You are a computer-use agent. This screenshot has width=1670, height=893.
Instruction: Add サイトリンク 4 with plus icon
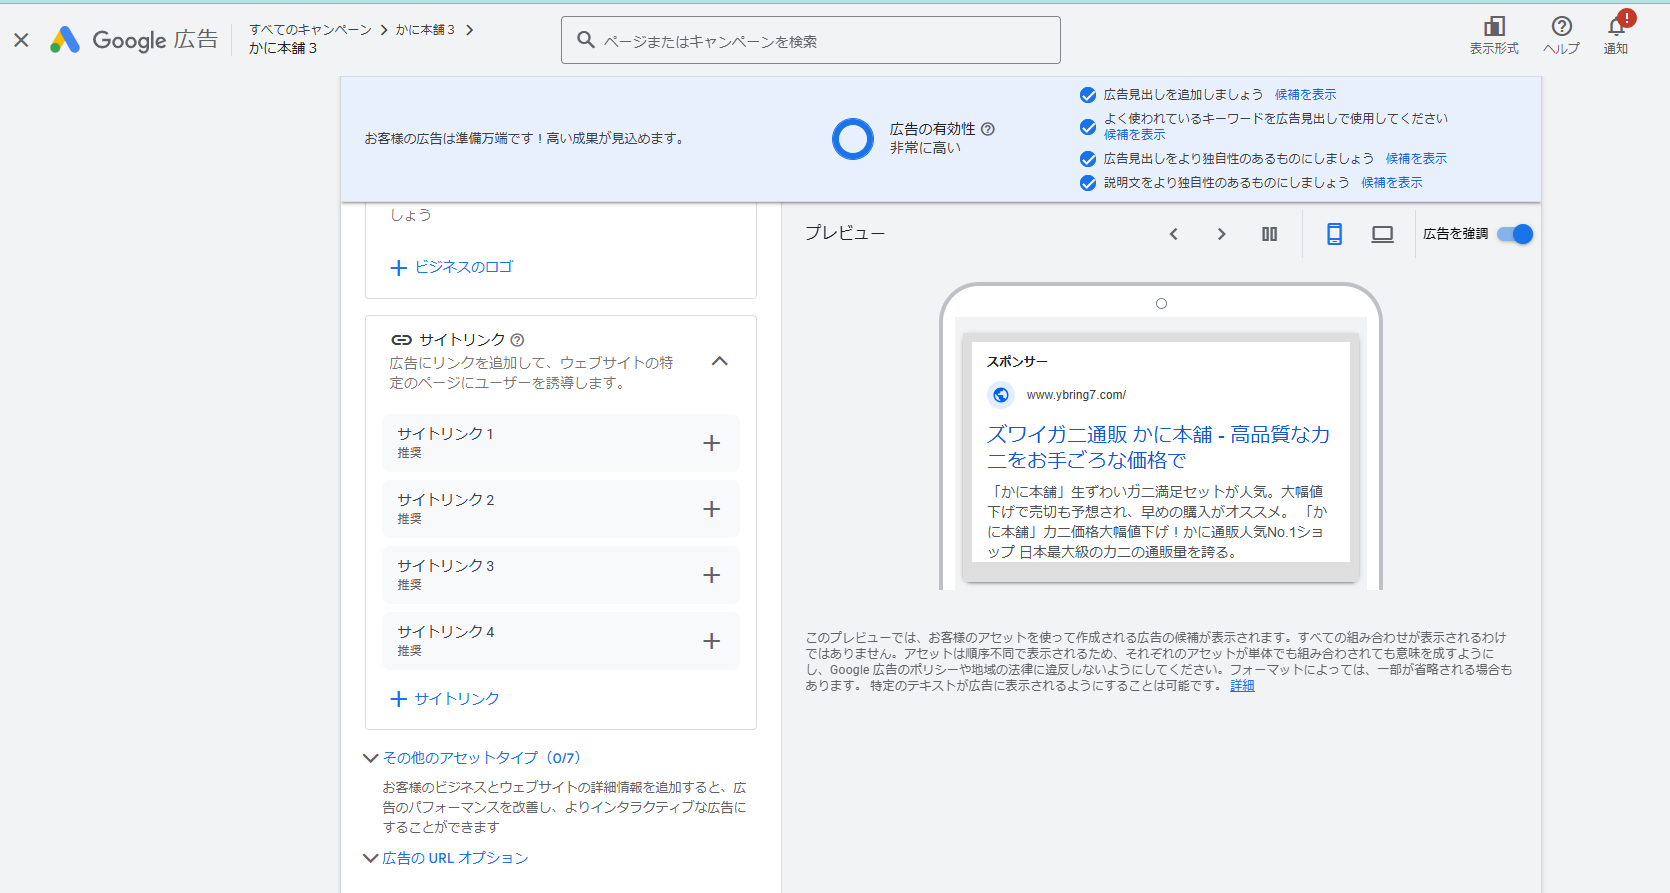(x=712, y=641)
